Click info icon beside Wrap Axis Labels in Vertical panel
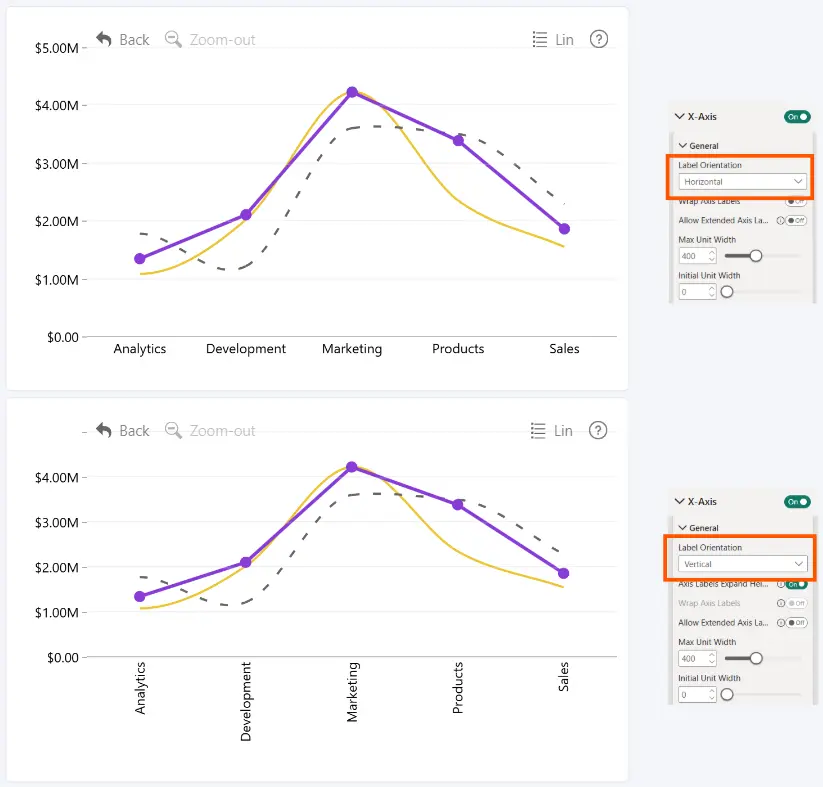Viewport: 823px width, 787px height. (780, 603)
